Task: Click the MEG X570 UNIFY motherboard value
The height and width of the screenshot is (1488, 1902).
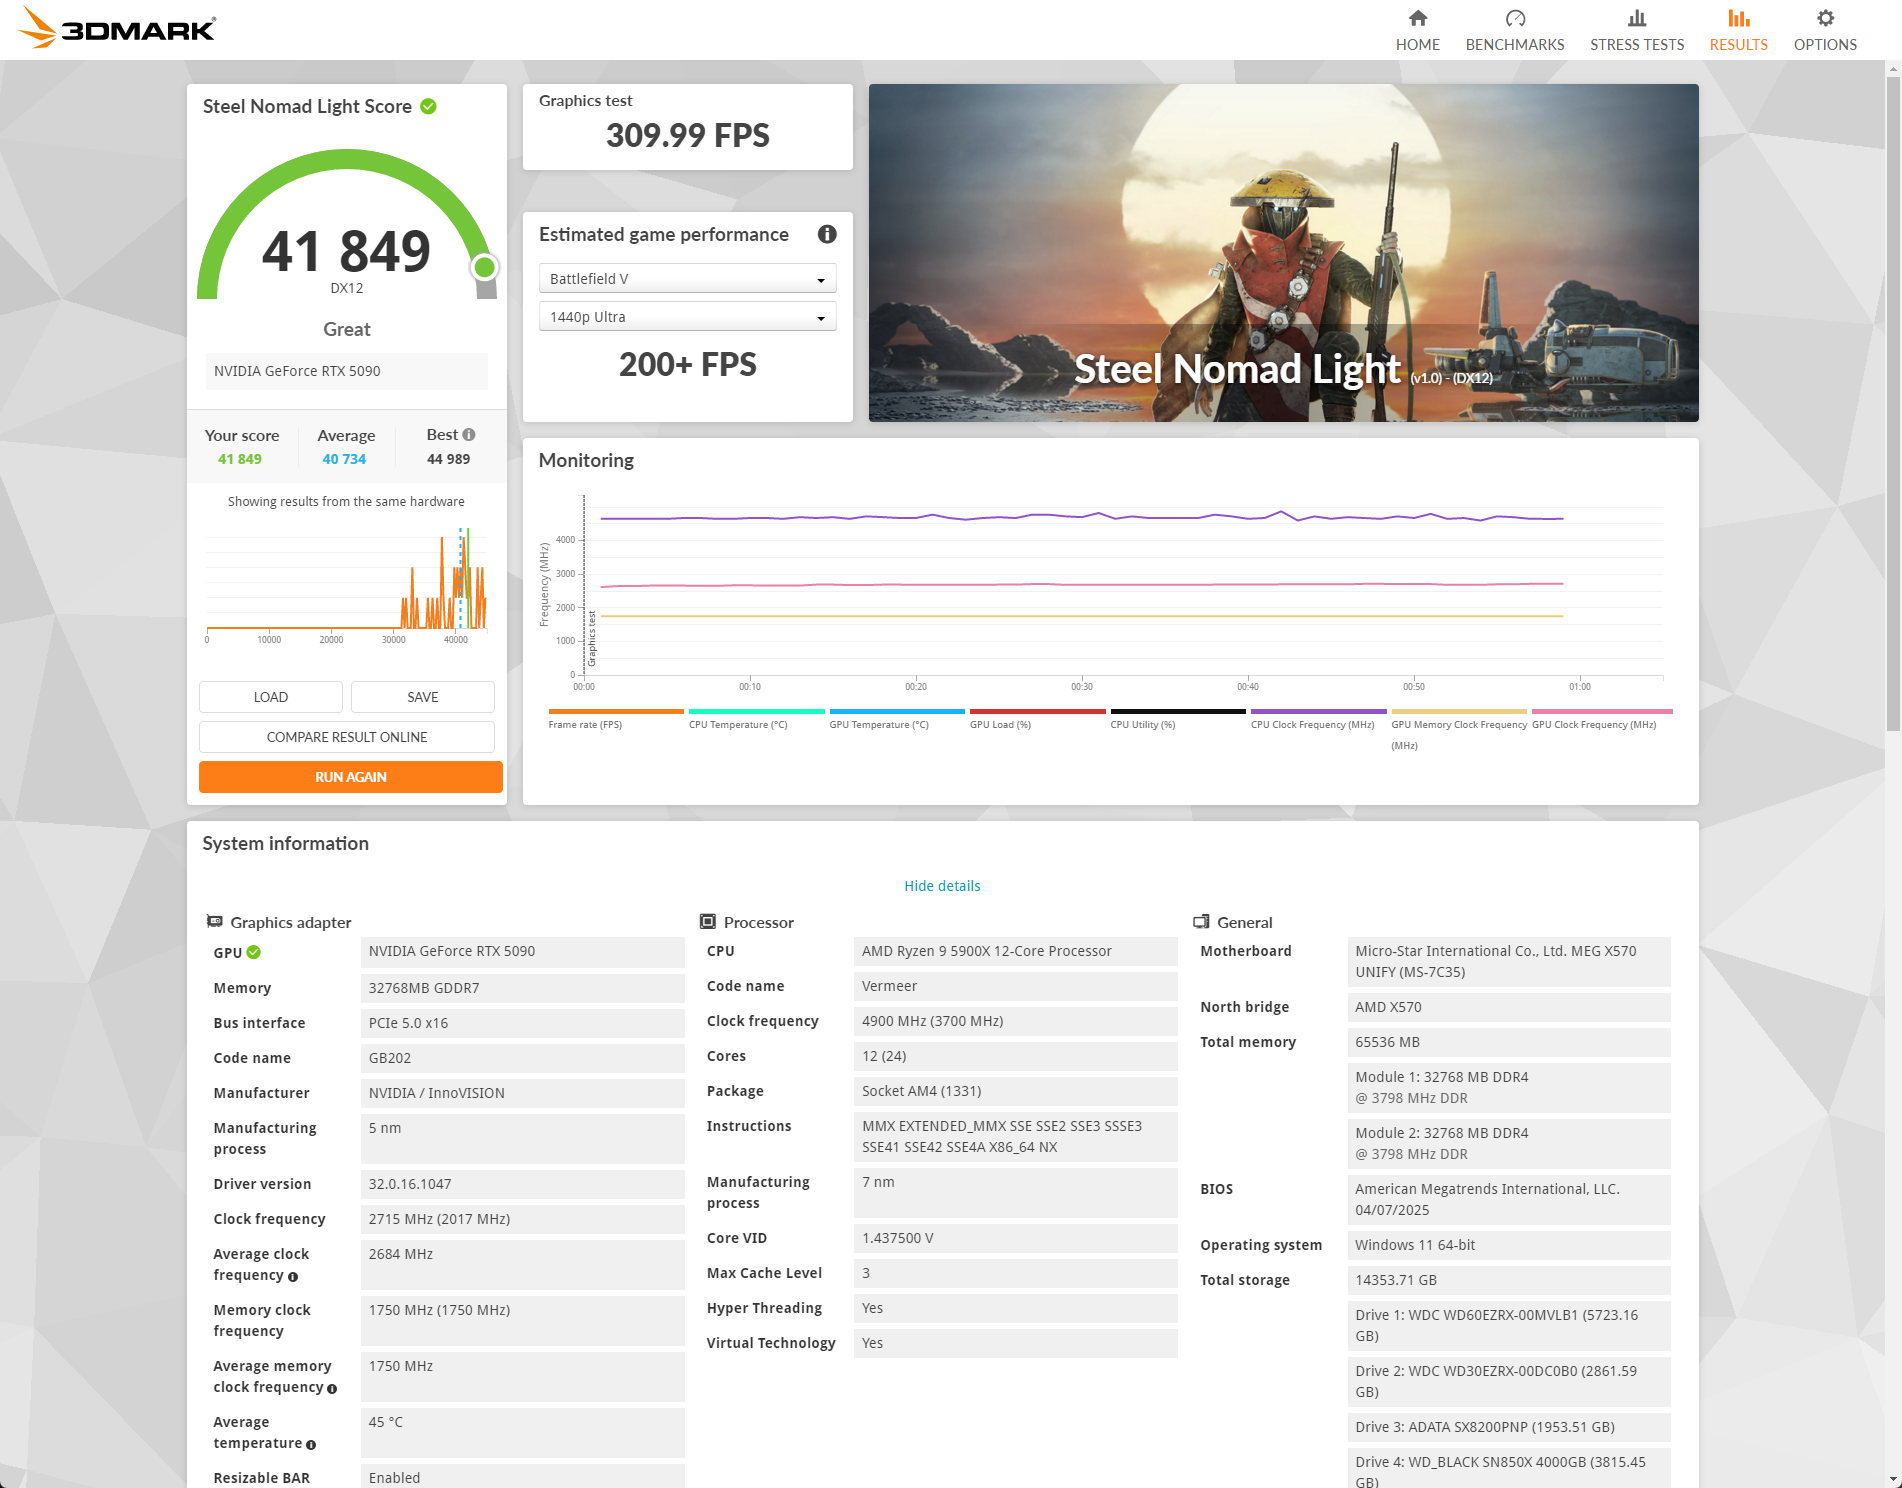Action: pyautogui.click(x=1508, y=961)
